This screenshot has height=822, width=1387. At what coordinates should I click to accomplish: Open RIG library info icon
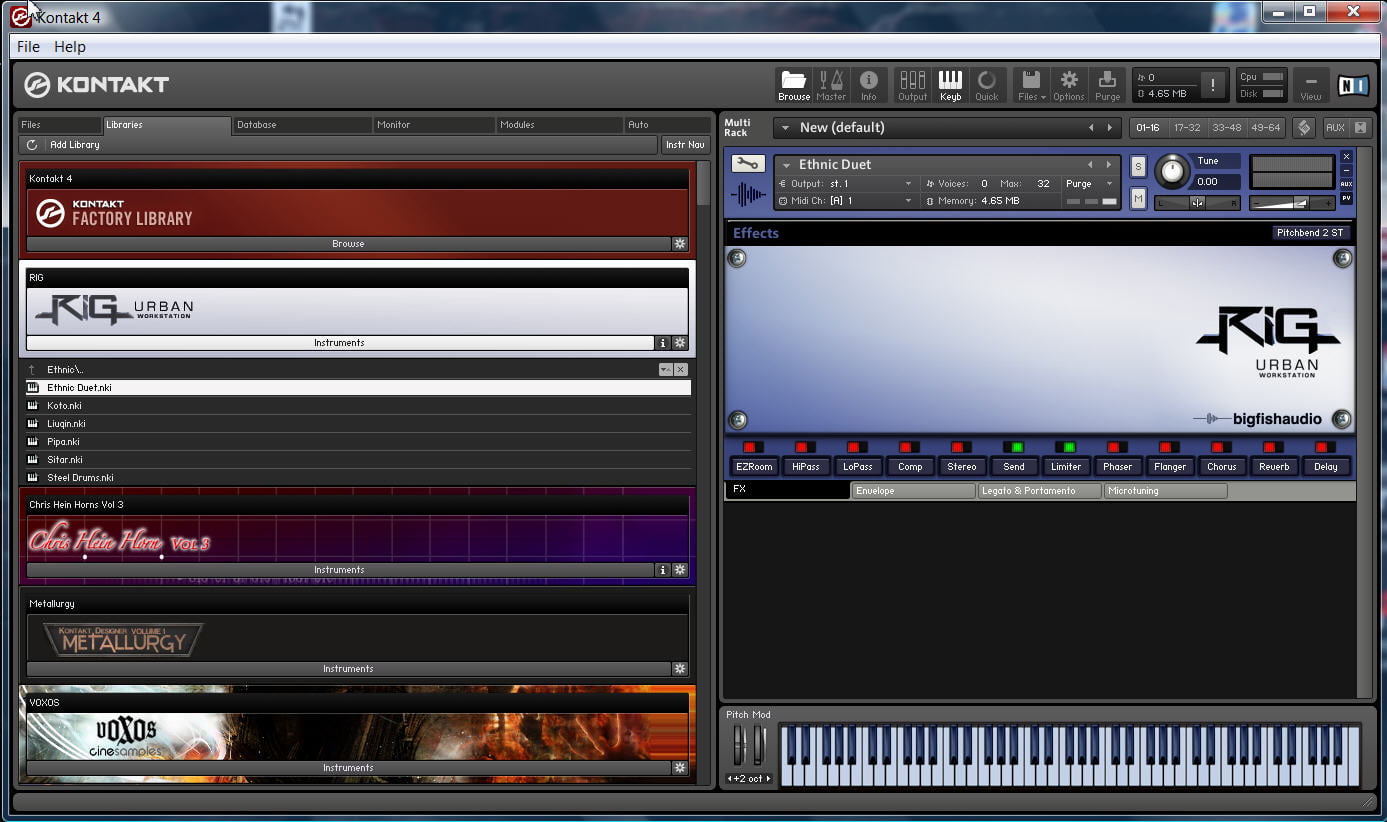tap(662, 343)
